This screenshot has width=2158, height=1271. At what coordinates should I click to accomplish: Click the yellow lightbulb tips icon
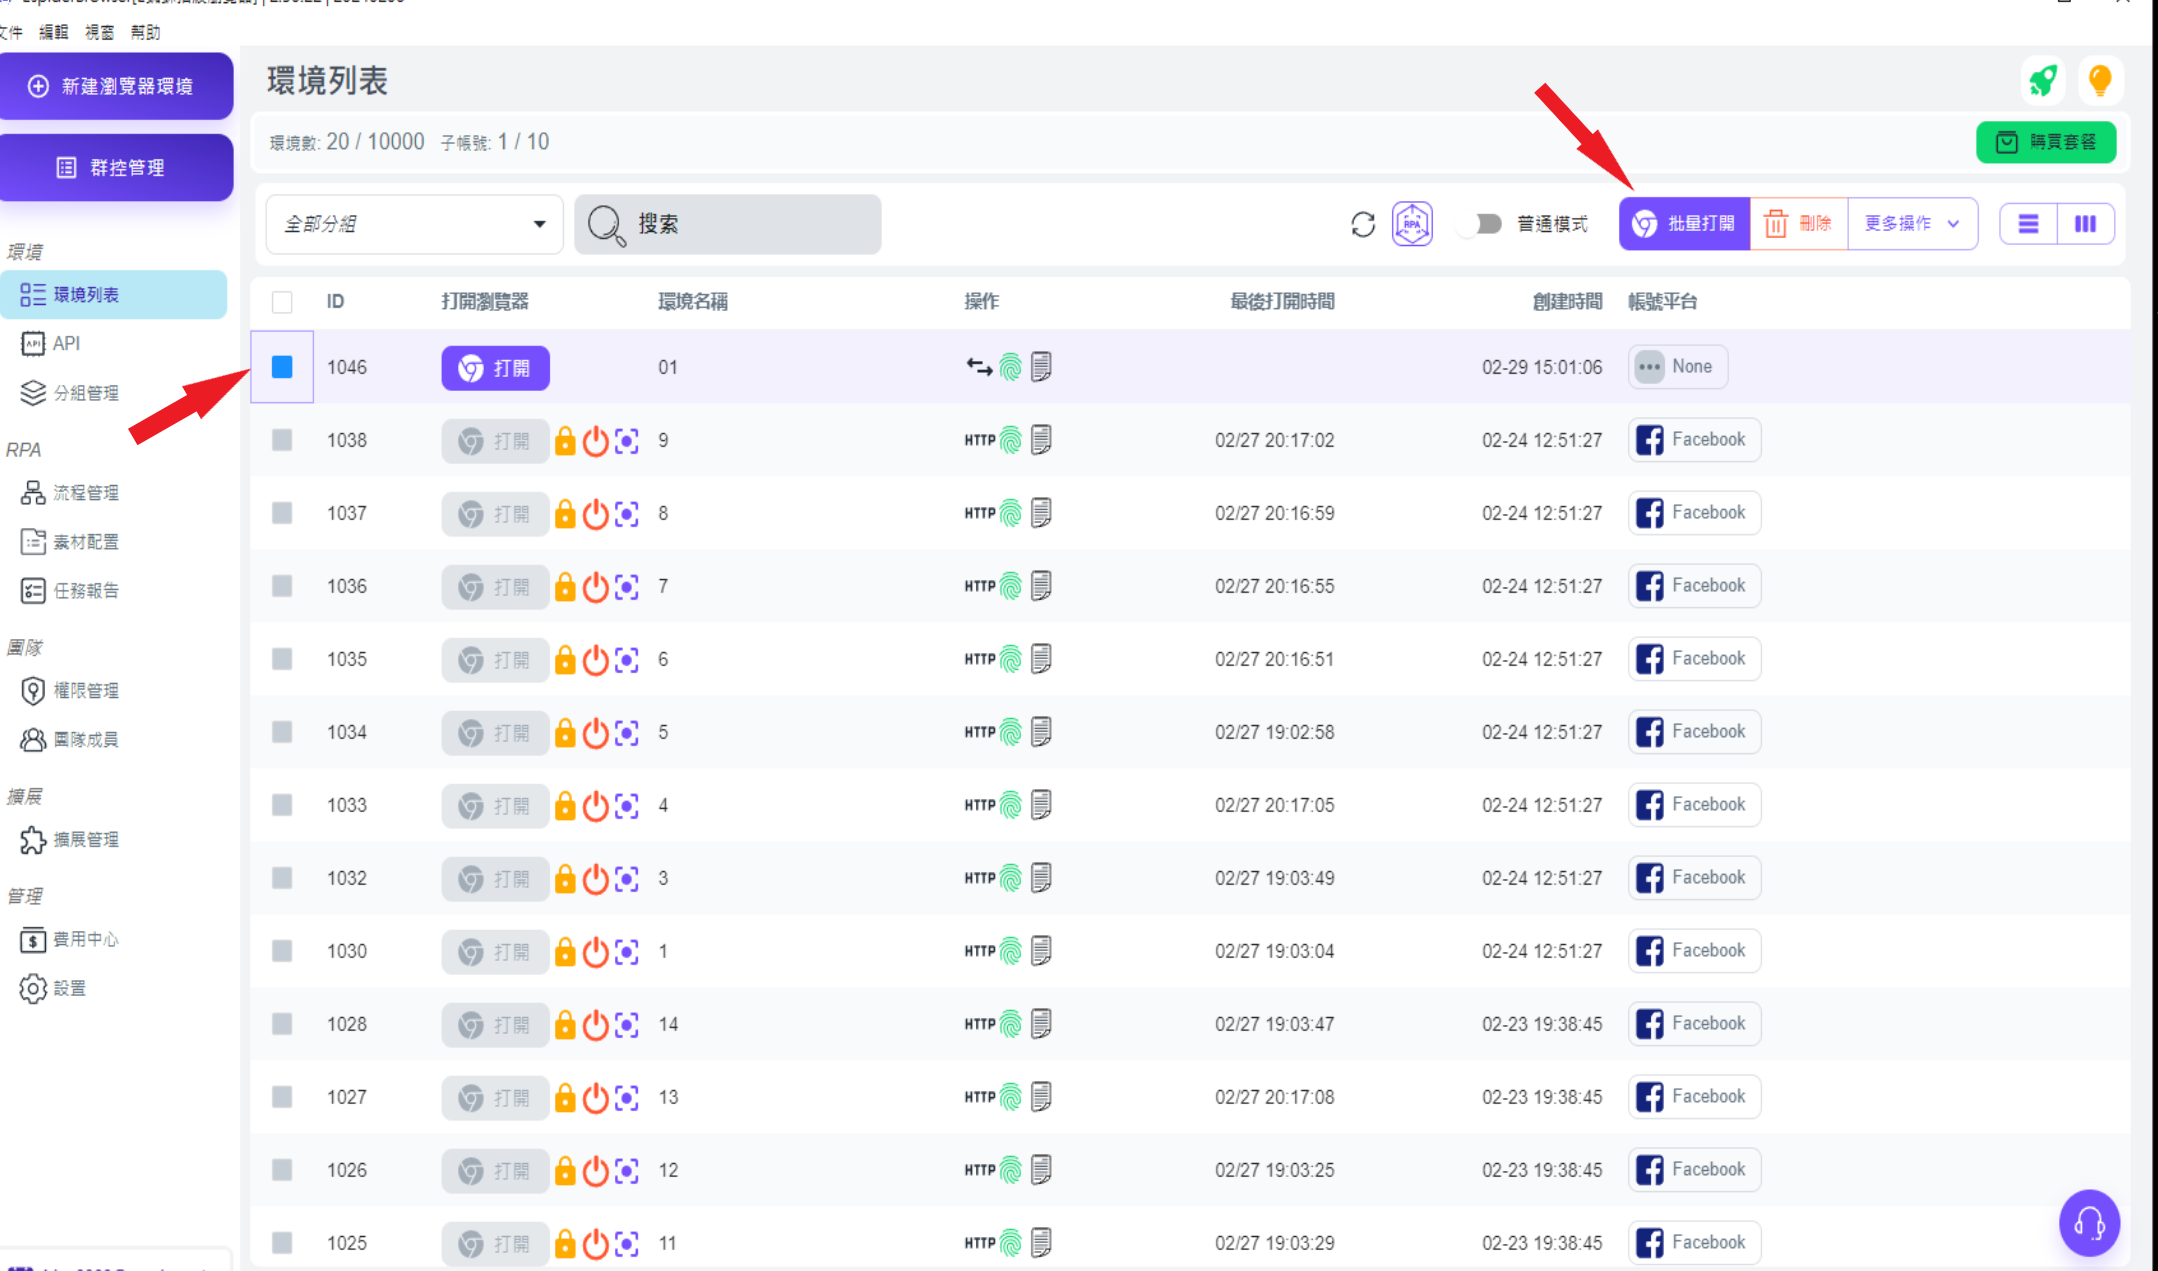2100,80
